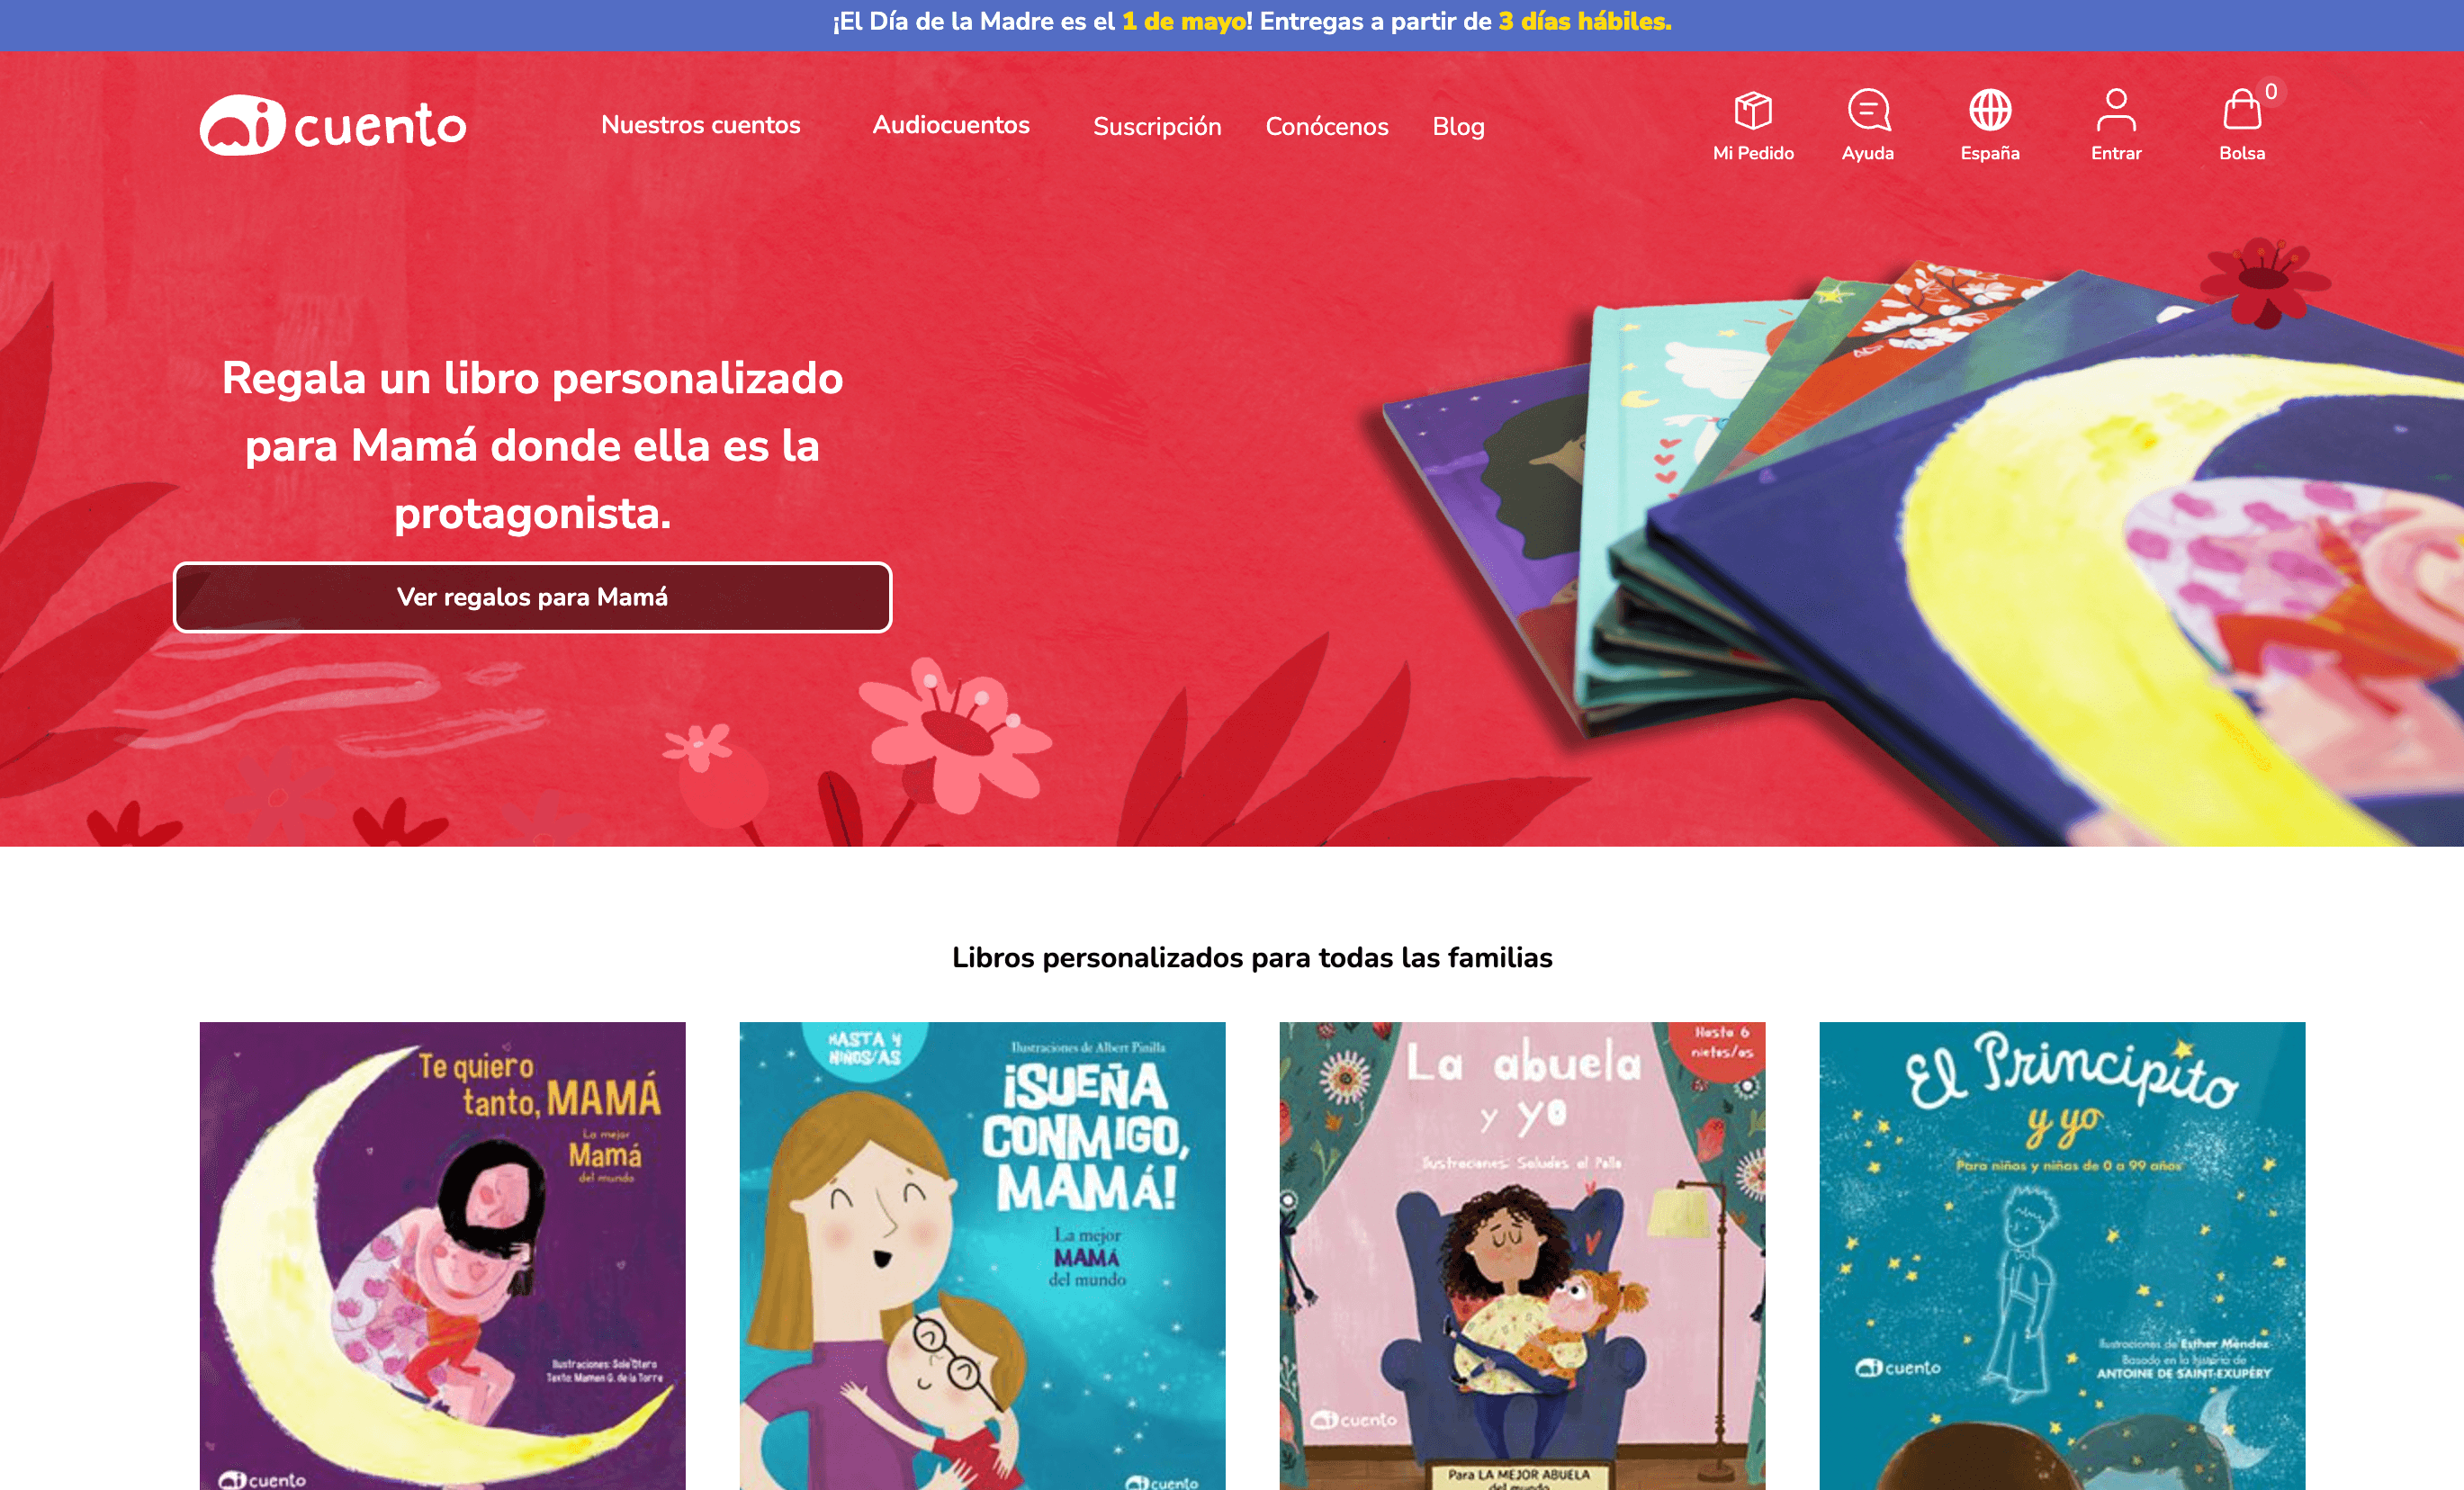Open the Mi Pedido box icon
The image size is (2464, 1490).
[1752, 110]
